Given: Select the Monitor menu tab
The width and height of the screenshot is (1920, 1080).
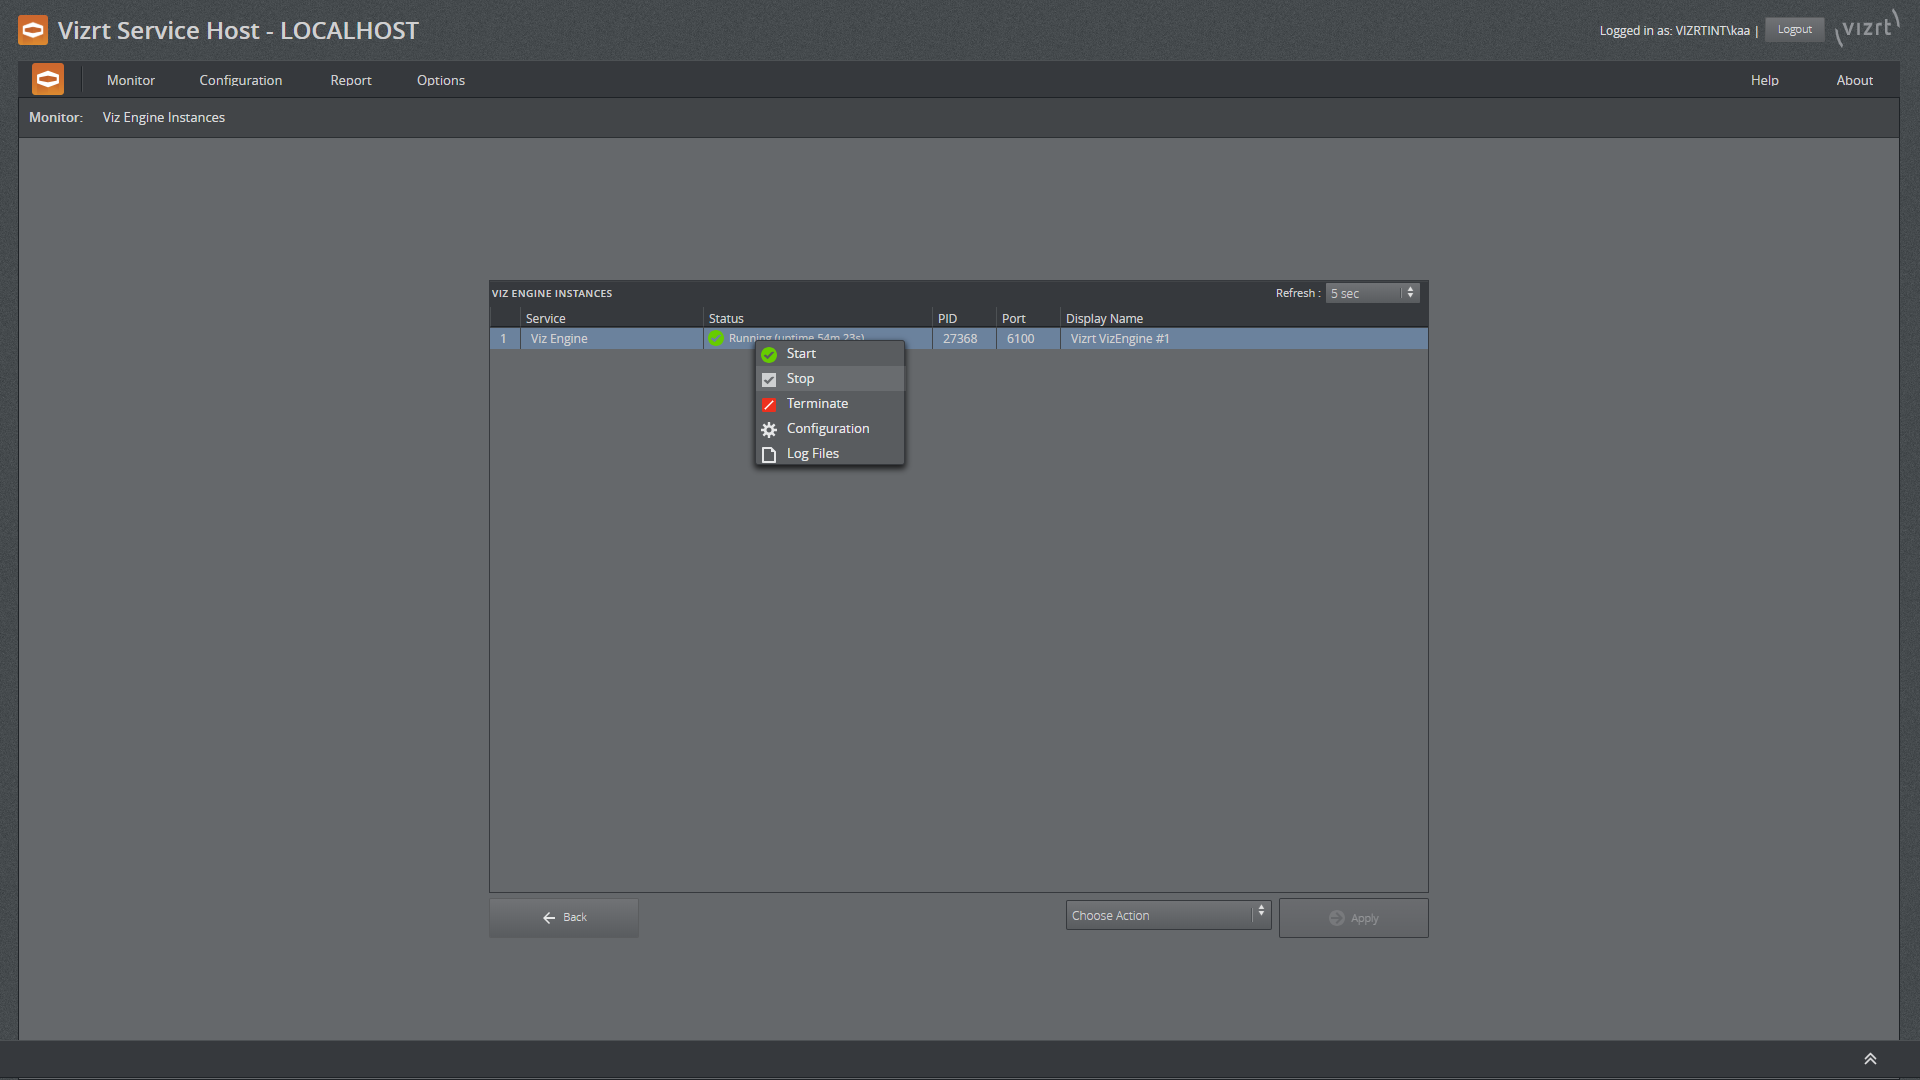Looking at the screenshot, I should [x=132, y=80].
